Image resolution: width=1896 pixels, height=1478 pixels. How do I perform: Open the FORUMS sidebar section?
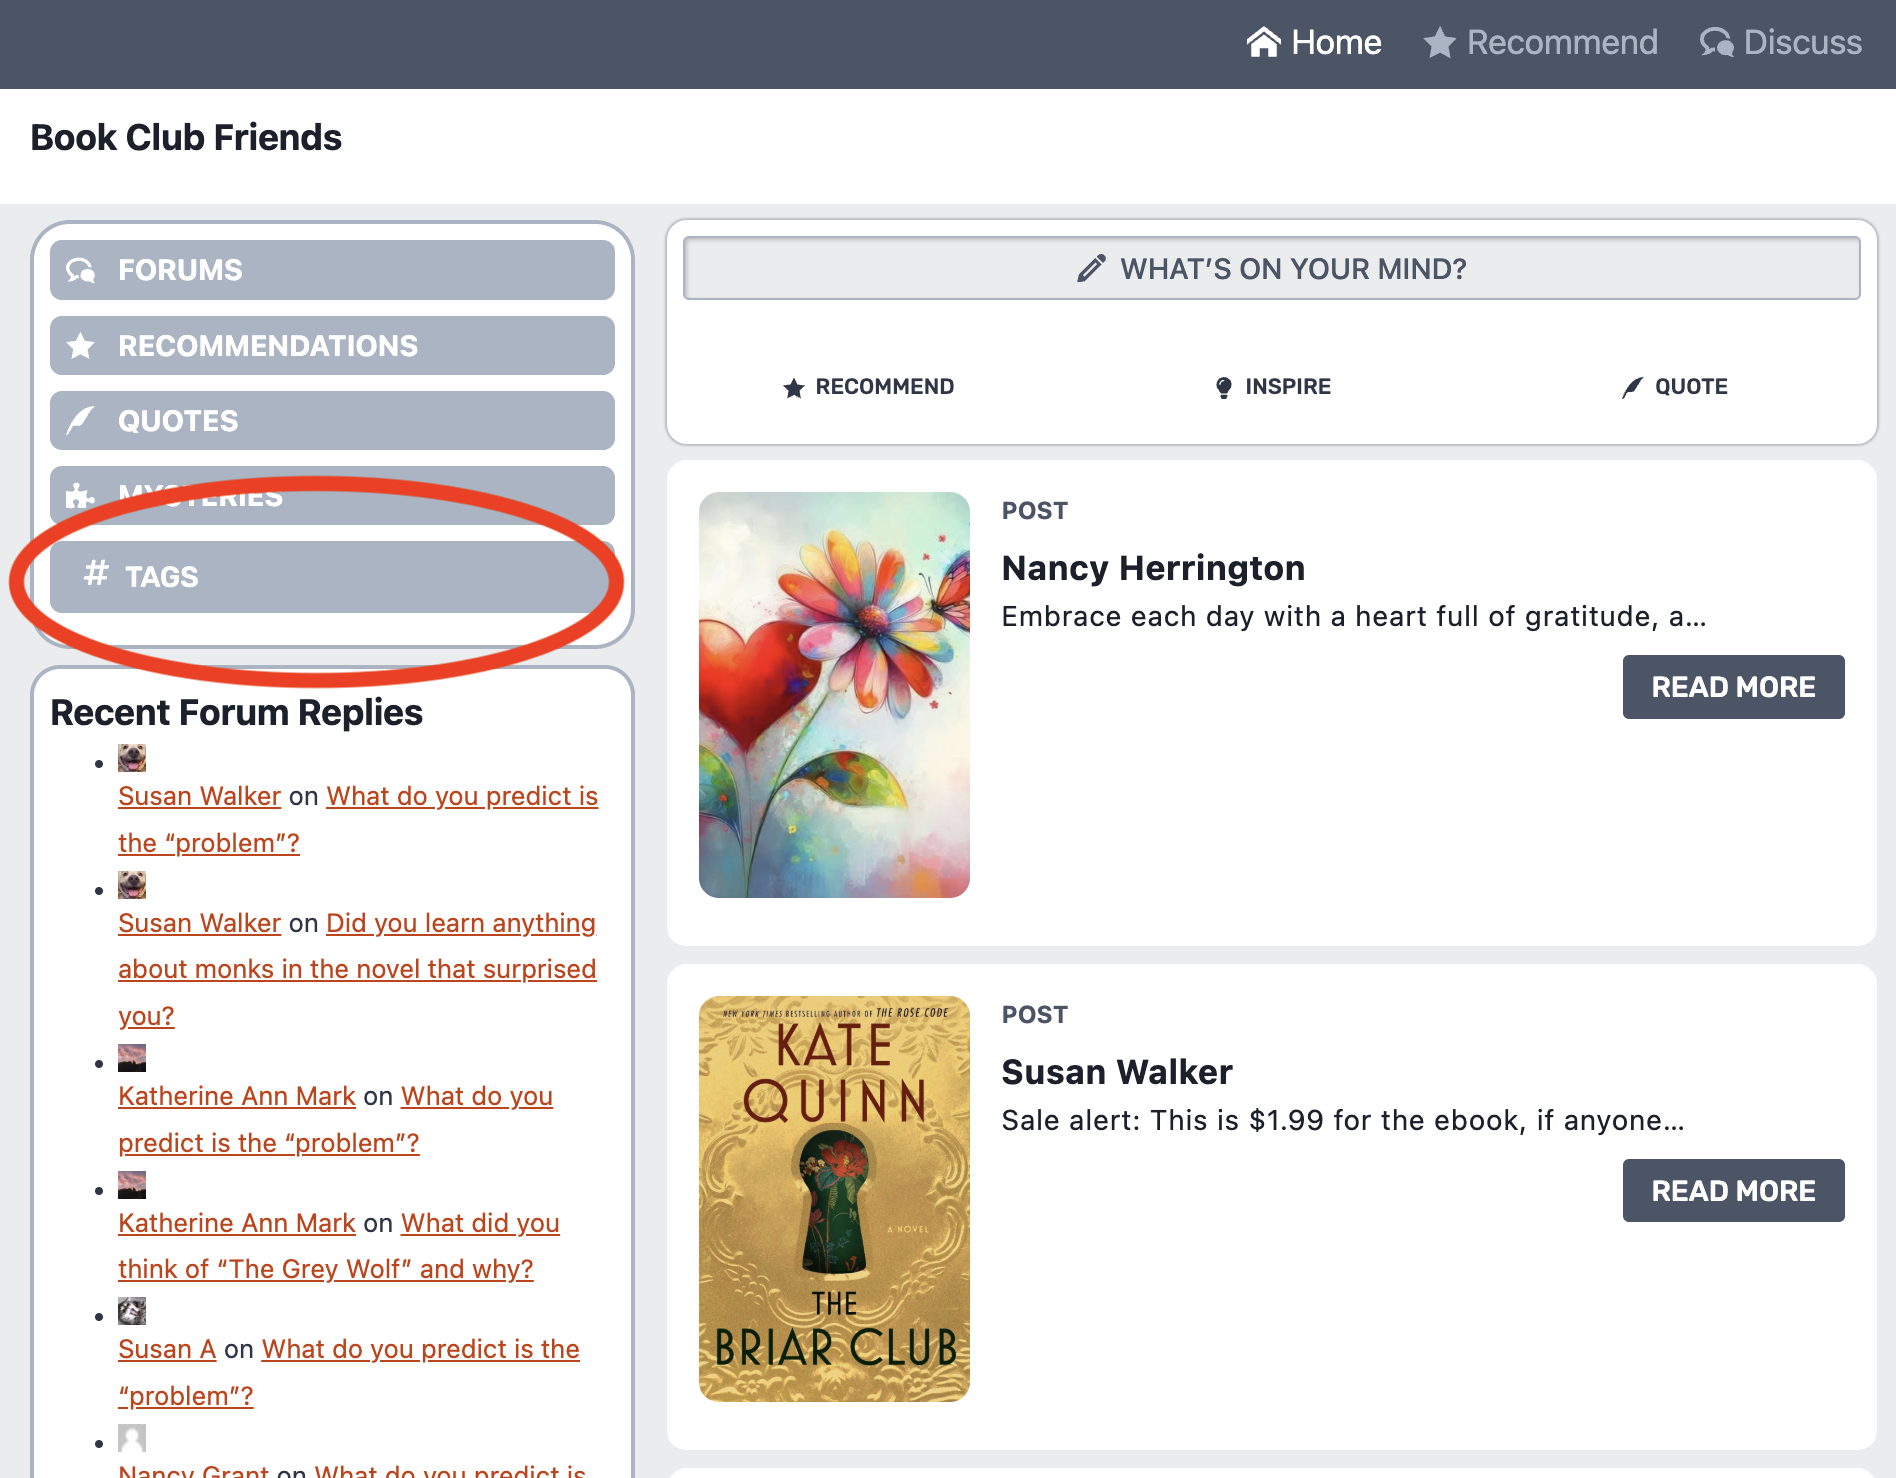[332, 270]
